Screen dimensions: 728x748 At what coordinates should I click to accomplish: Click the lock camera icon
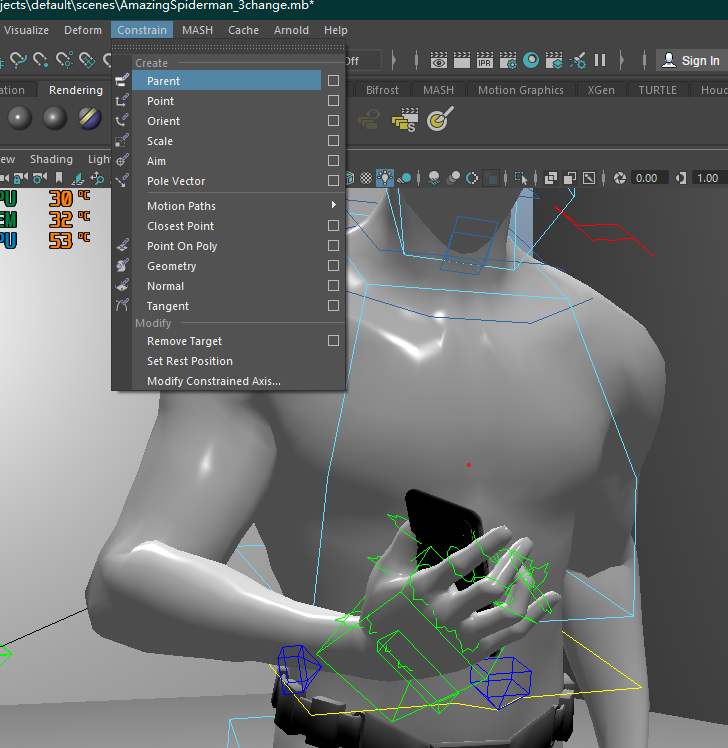coord(20,178)
